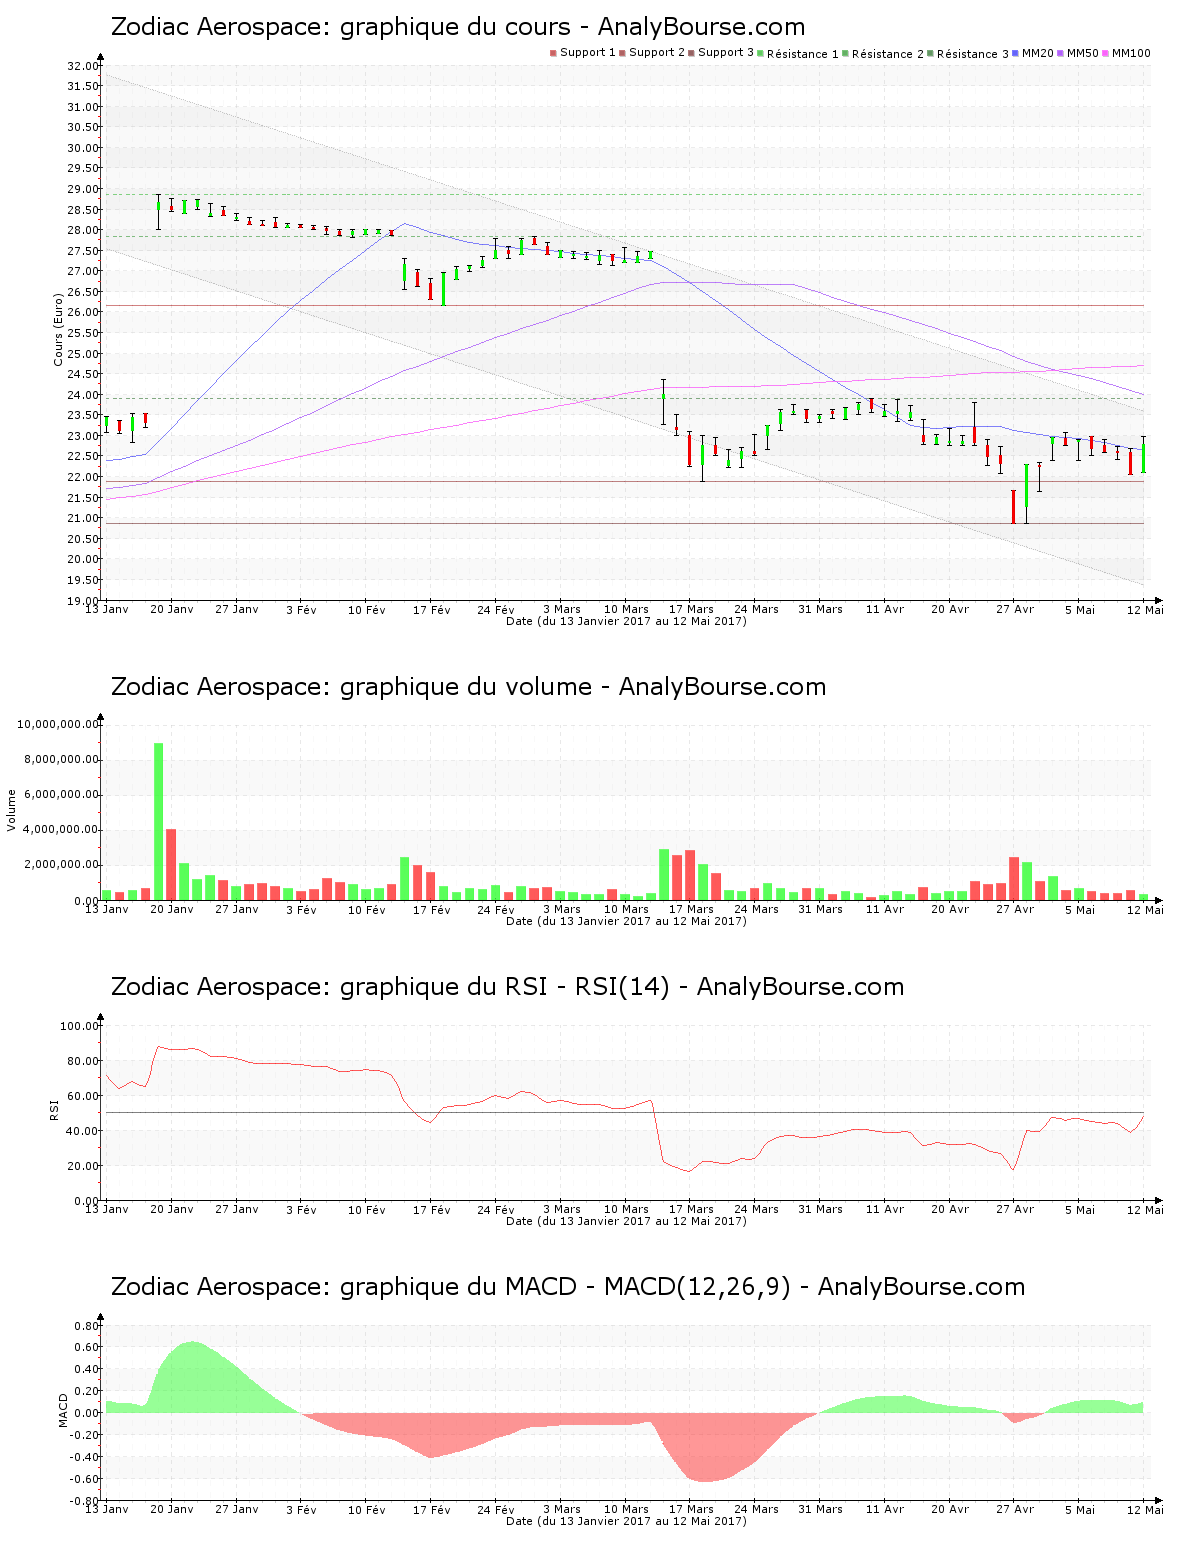
Task: Click the '12 Mai' date on the price chart
Action: coord(1145,609)
